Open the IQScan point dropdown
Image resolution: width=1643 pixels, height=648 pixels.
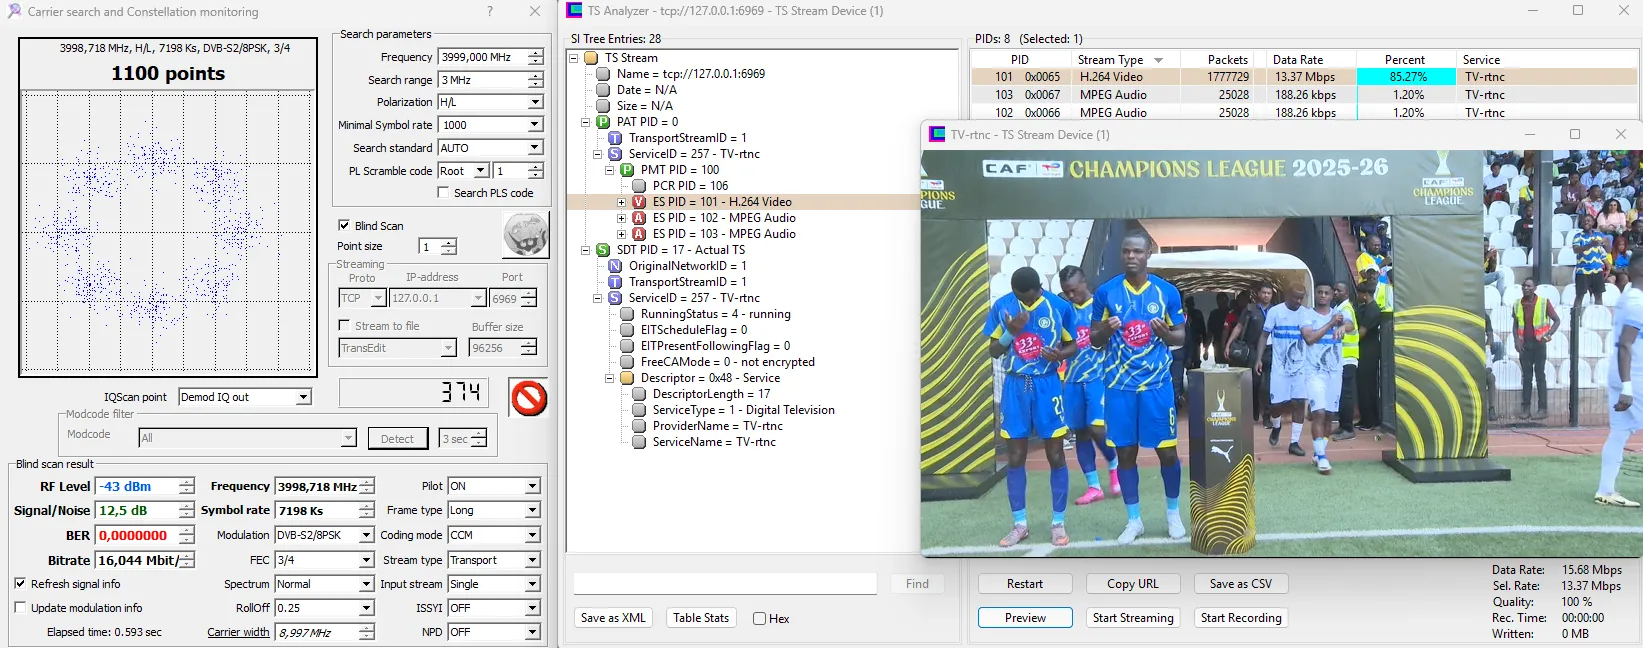click(x=303, y=397)
